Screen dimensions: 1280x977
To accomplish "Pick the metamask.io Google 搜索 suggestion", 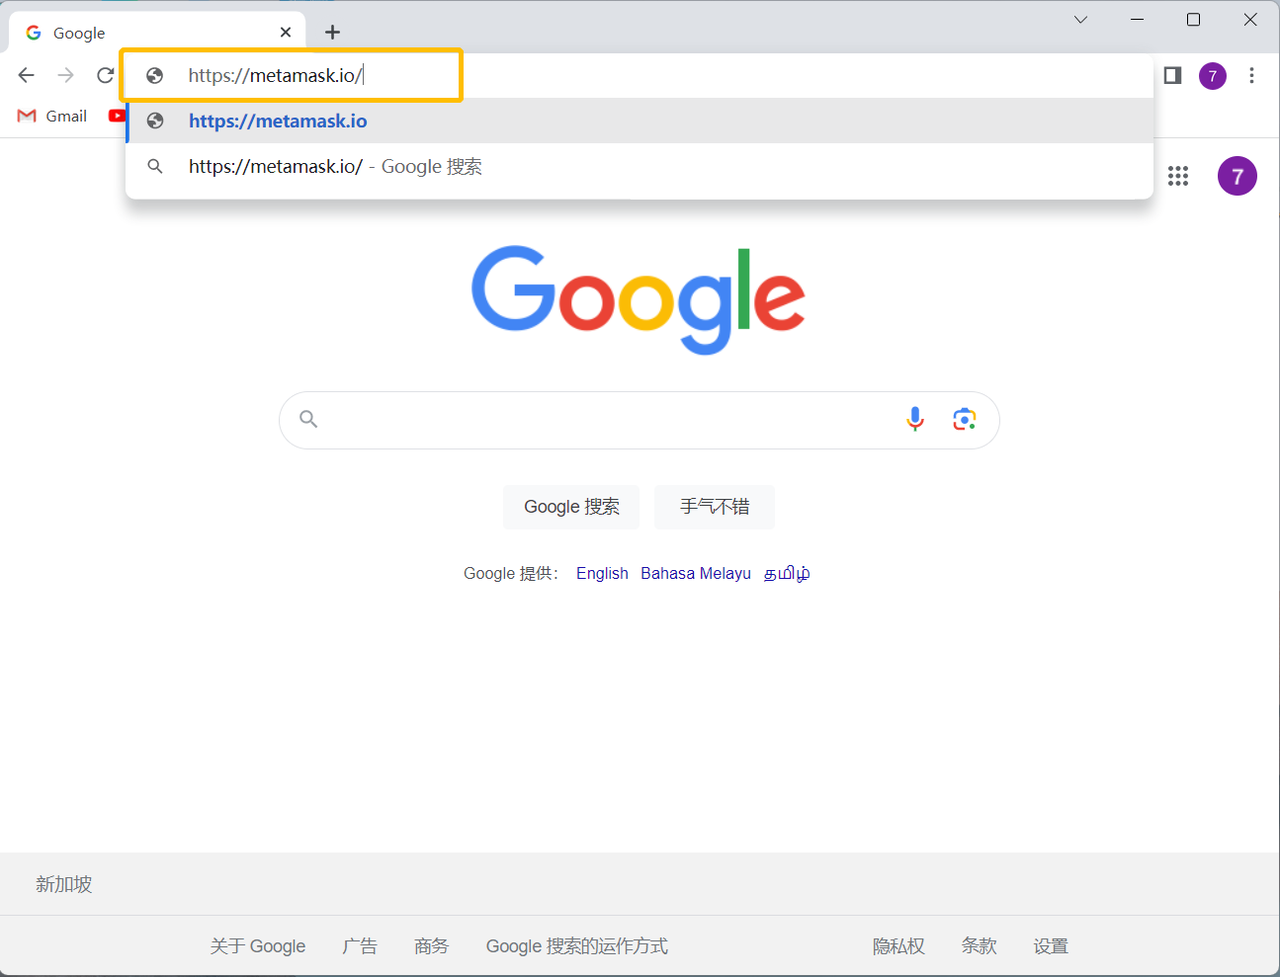I will pyautogui.click(x=639, y=167).
